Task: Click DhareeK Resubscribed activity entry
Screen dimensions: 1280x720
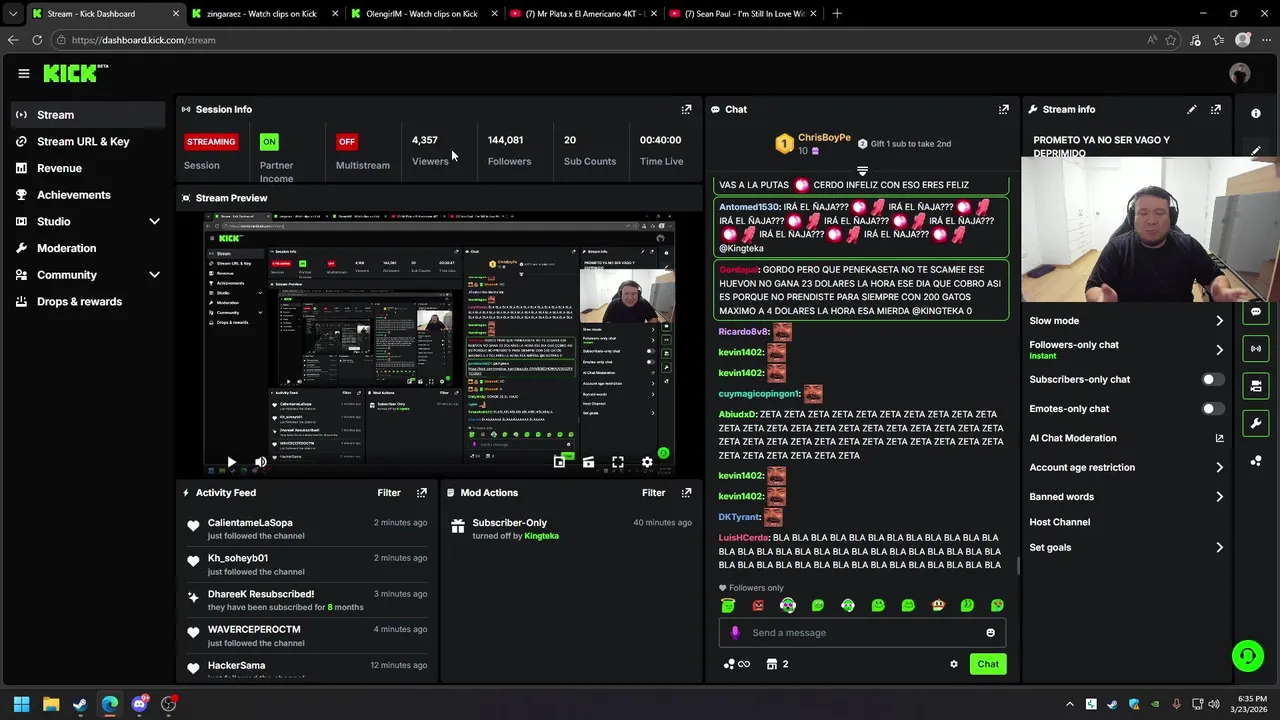Action: point(305,600)
